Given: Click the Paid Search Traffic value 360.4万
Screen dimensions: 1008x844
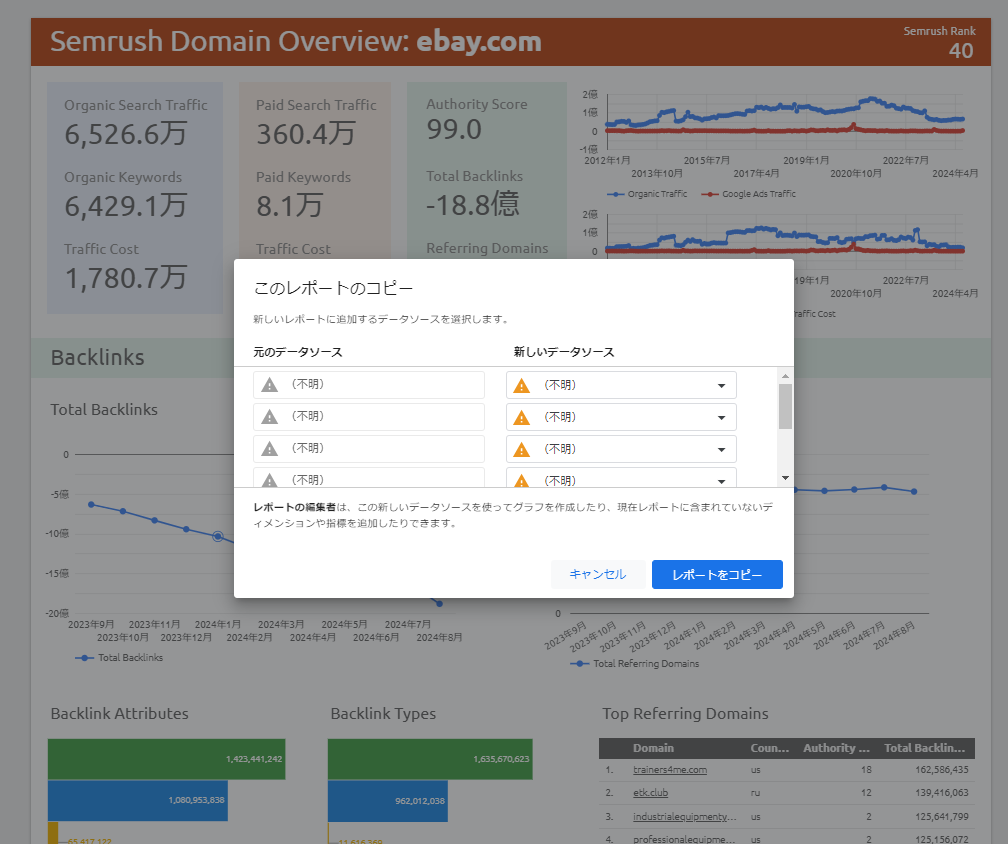Looking at the screenshot, I should [x=306, y=134].
